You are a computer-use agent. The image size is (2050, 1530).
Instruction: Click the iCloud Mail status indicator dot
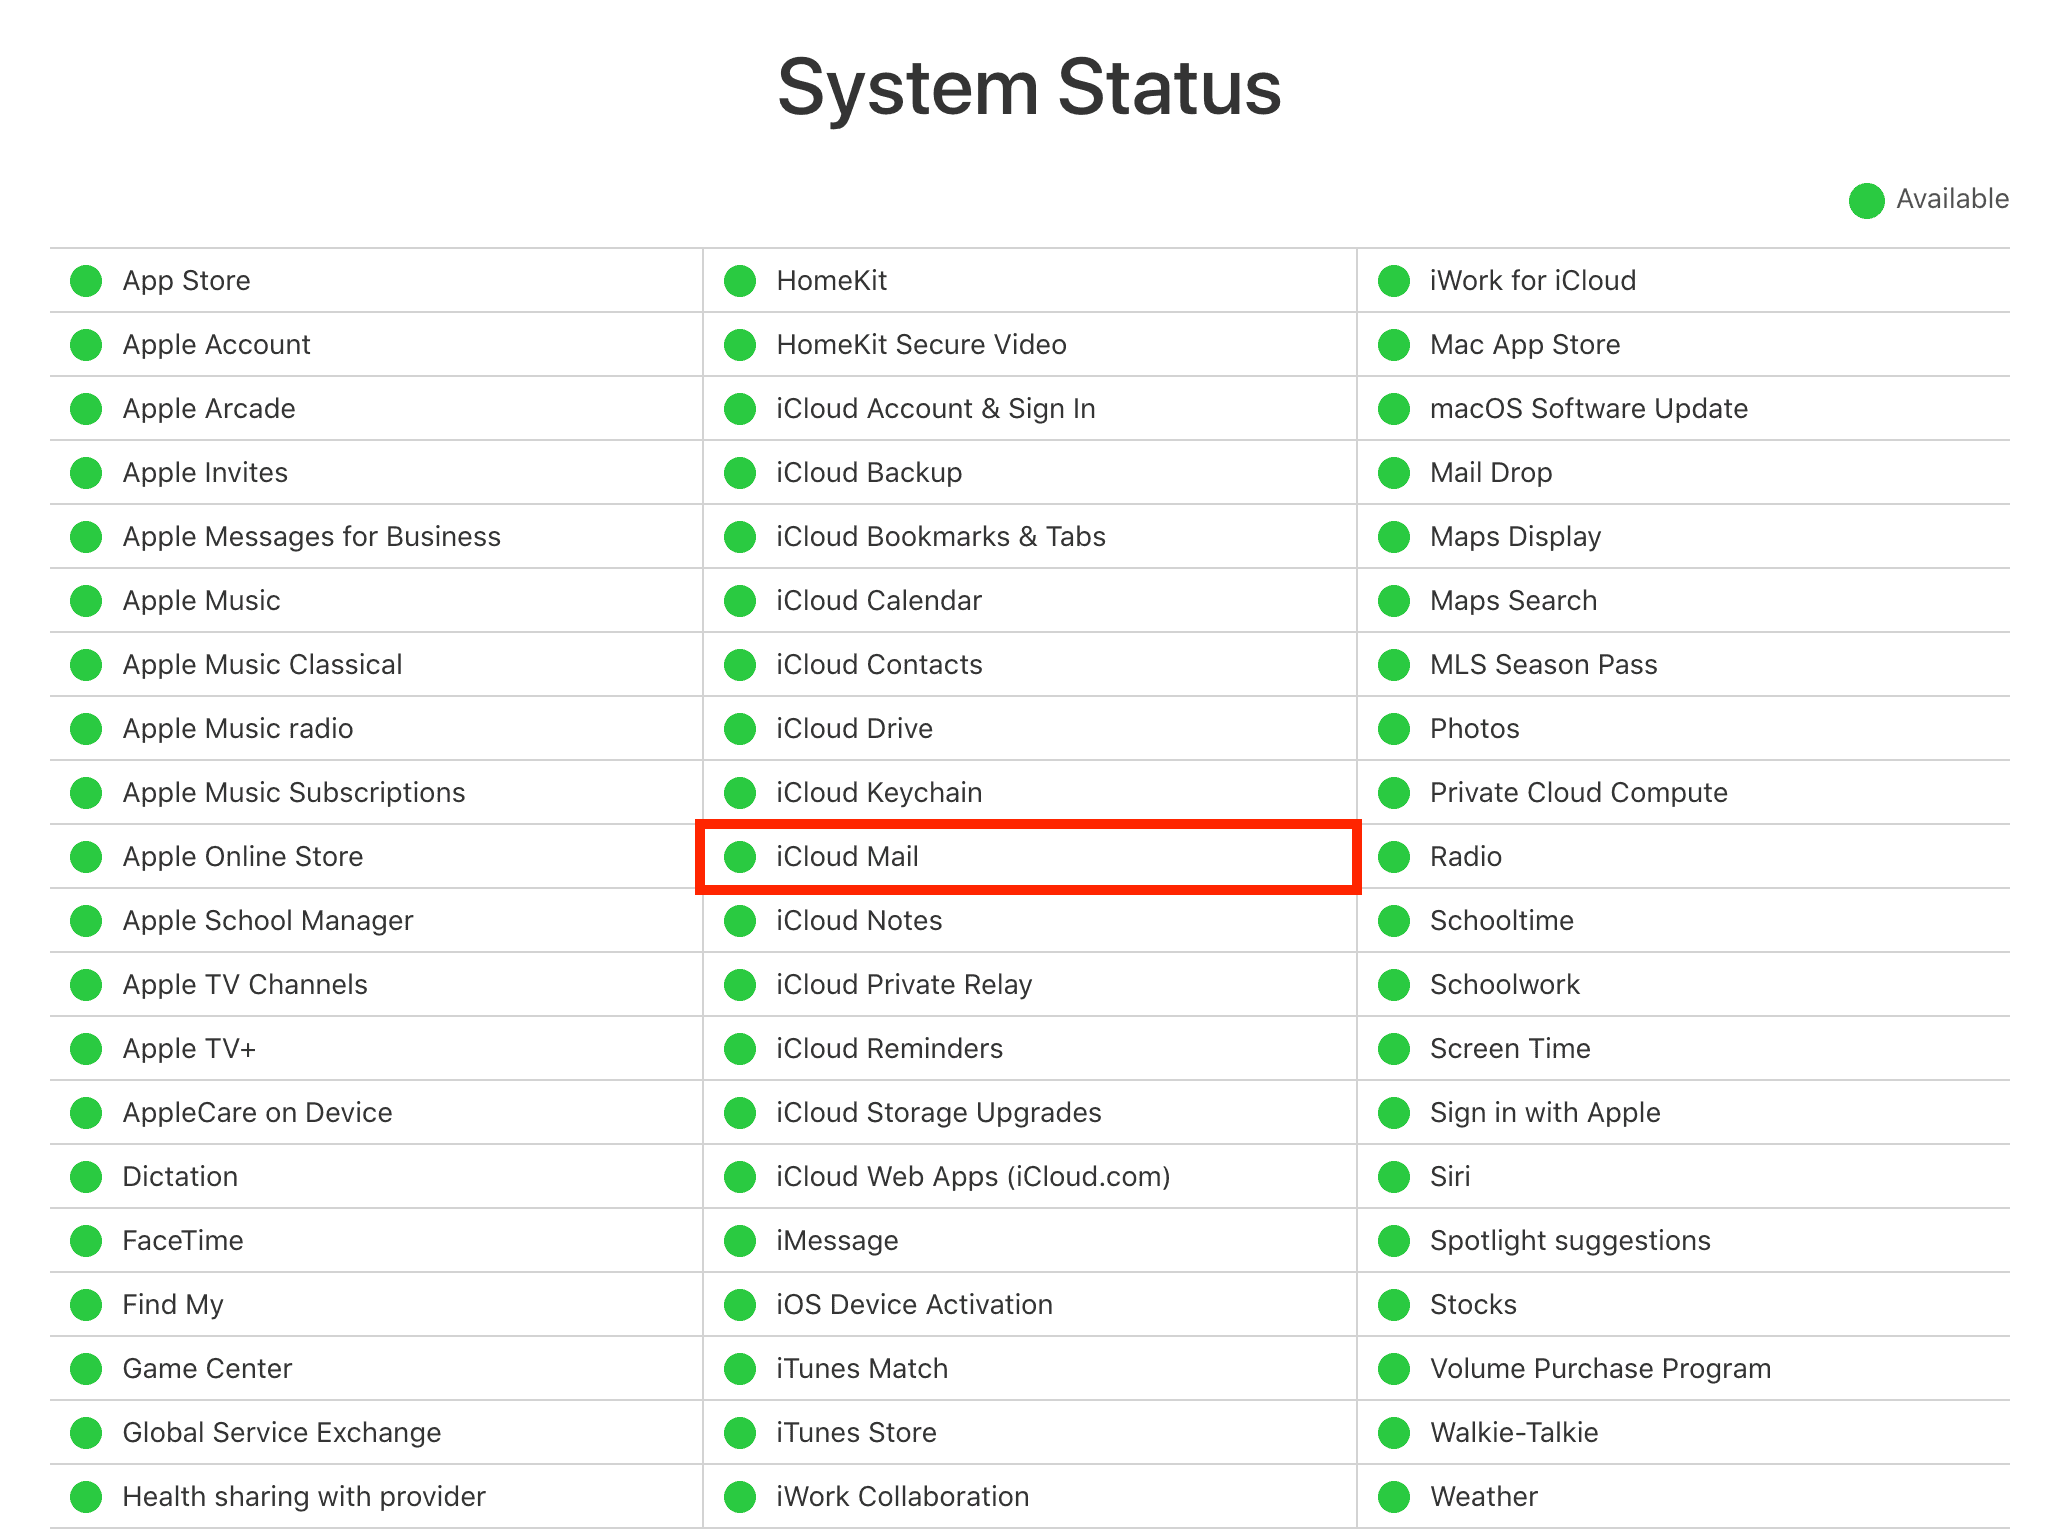740,857
